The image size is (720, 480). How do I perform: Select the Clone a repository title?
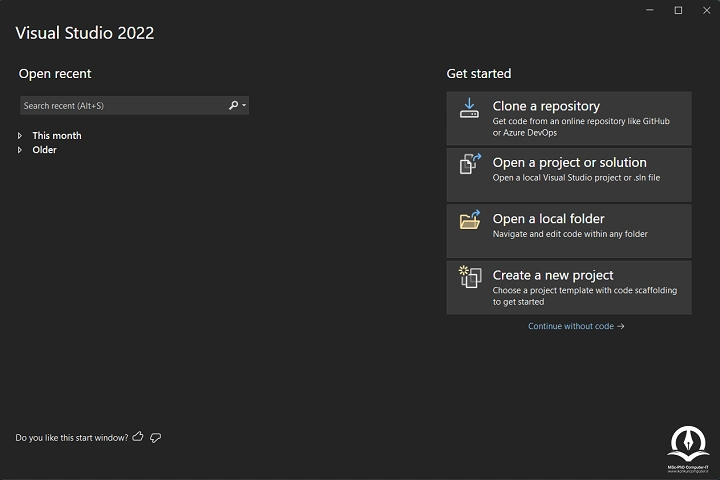(546, 106)
